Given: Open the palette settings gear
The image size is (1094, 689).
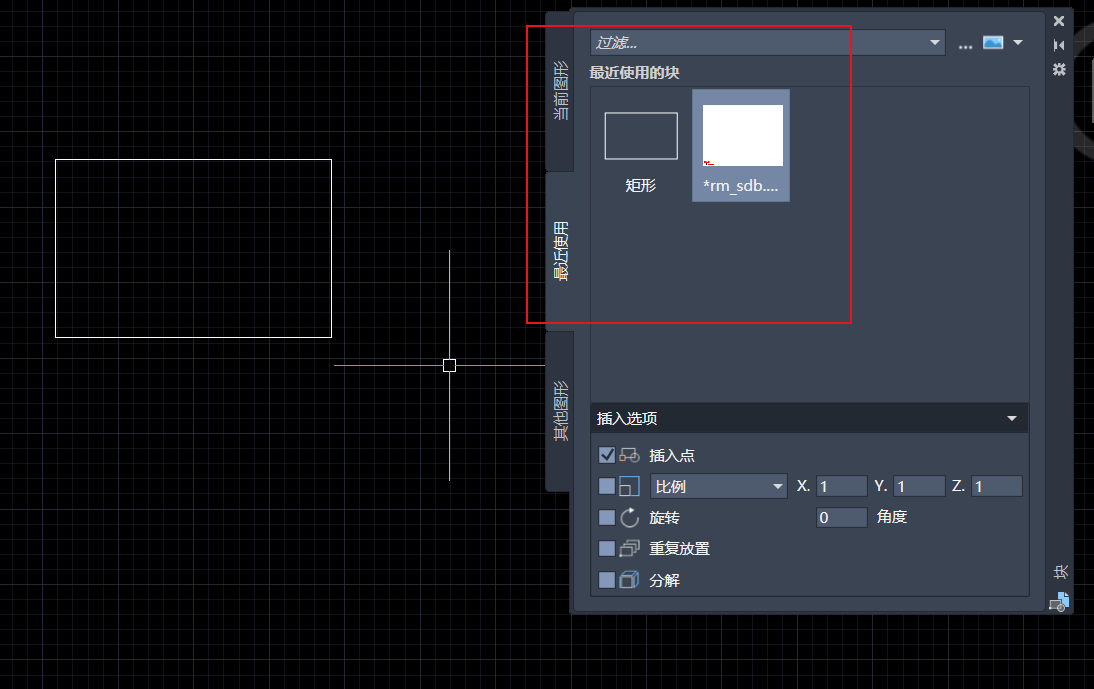Looking at the screenshot, I should click(x=1059, y=70).
